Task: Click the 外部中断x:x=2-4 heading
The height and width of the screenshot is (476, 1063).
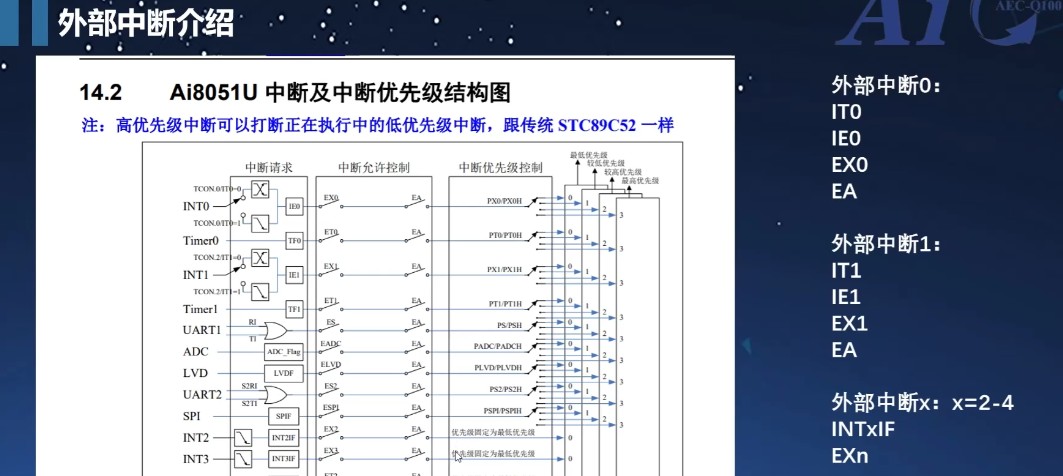Action: 923,403
